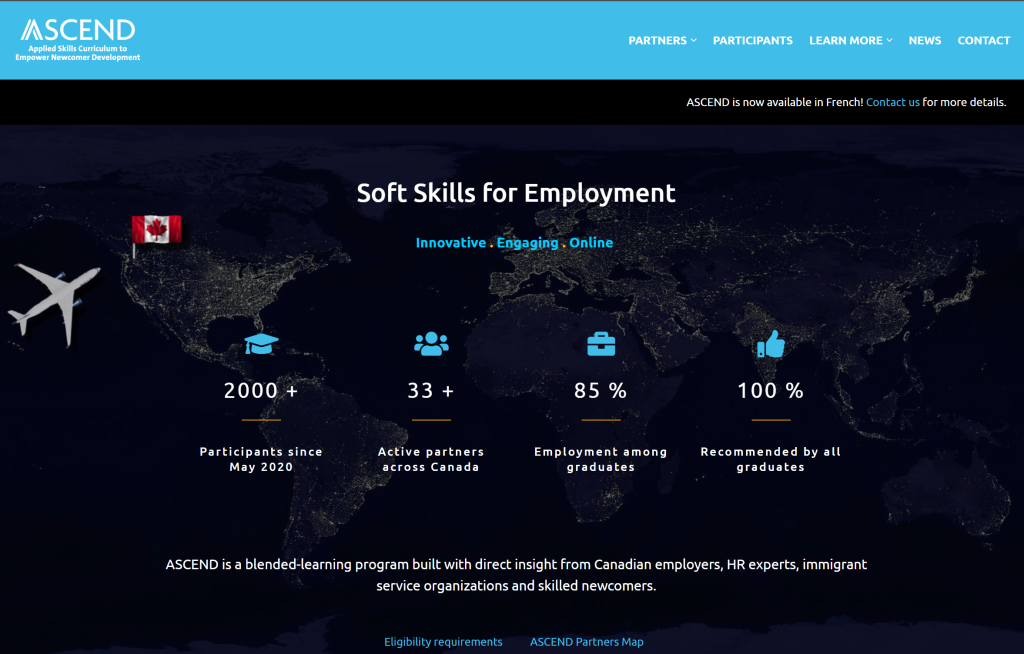The width and height of the screenshot is (1024, 654).
Task: Open the ASCEND Partners Map link
Action: [x=586, y=642]
